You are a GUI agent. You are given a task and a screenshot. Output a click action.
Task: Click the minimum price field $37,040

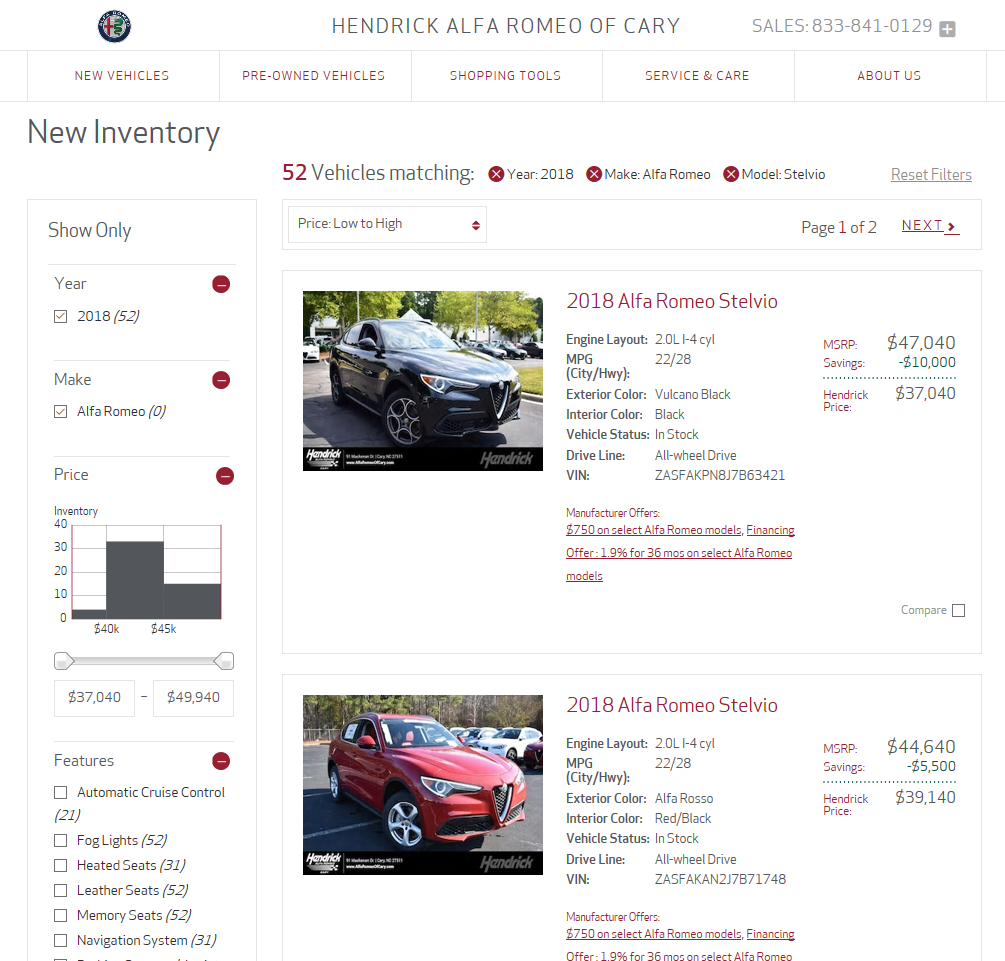pyautogui.click(x=94, y=698)
